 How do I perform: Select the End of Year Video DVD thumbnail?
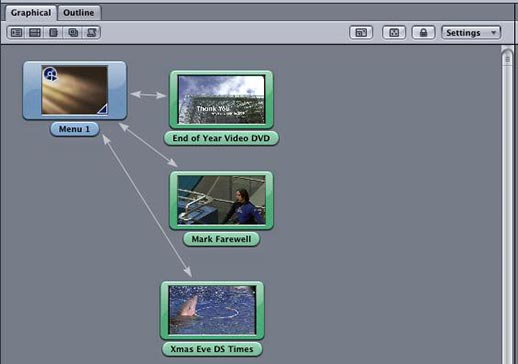tap(221, 99)
